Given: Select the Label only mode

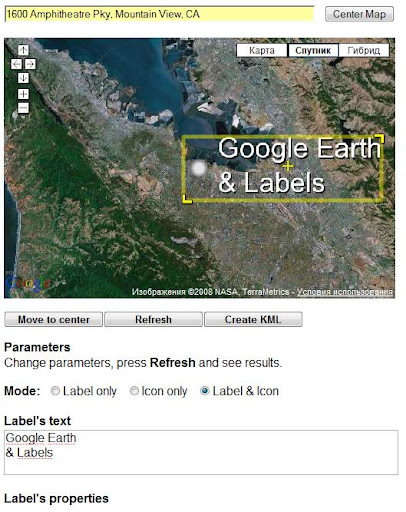Looking at the screenshot, I should [x=55, y=391].
